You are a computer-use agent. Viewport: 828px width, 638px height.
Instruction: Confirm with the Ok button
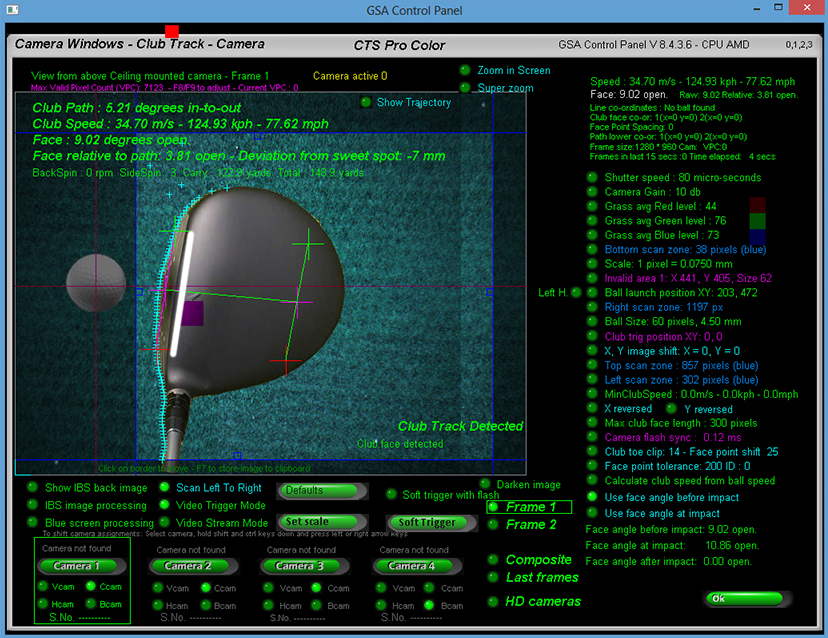(x=748, y=598)
